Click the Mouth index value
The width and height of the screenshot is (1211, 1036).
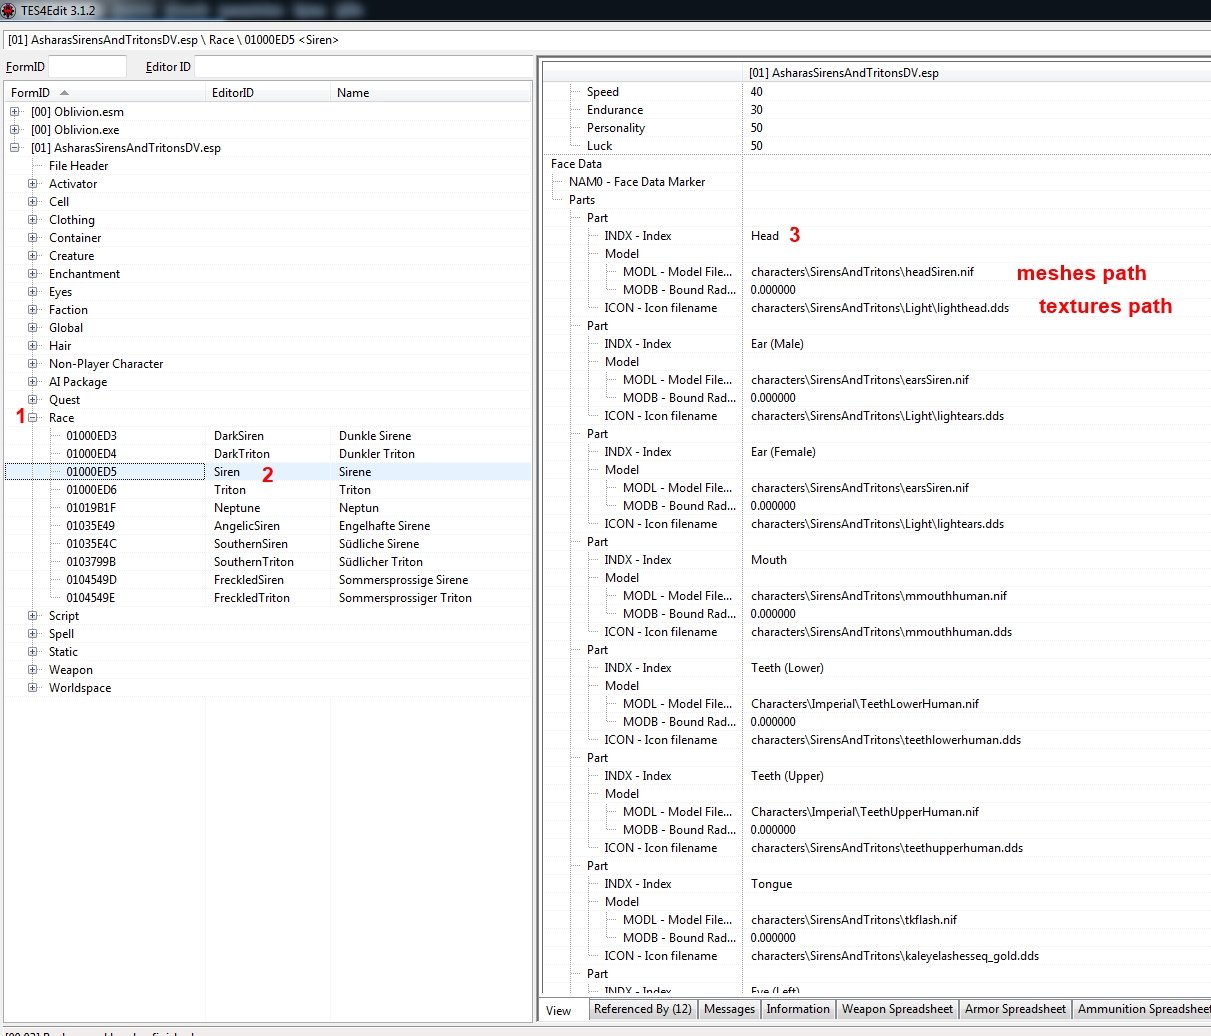769,560
